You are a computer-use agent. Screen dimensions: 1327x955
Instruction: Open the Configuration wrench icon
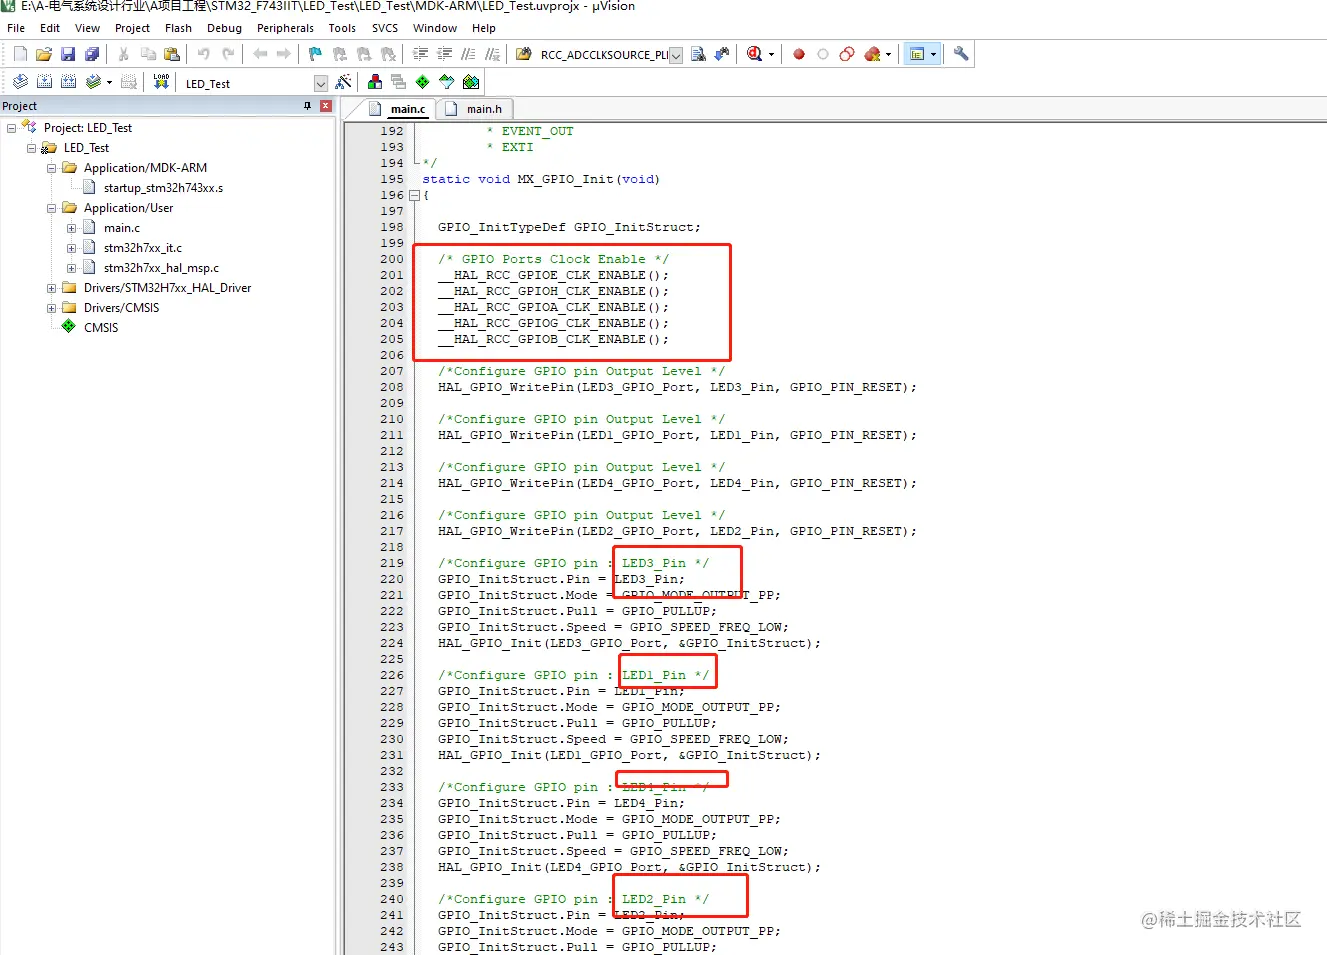pyautogui.click(x=961, y=54)
